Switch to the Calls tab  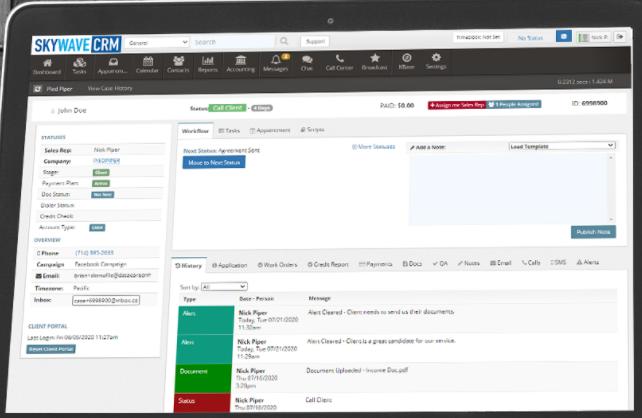tap(531, 262)
